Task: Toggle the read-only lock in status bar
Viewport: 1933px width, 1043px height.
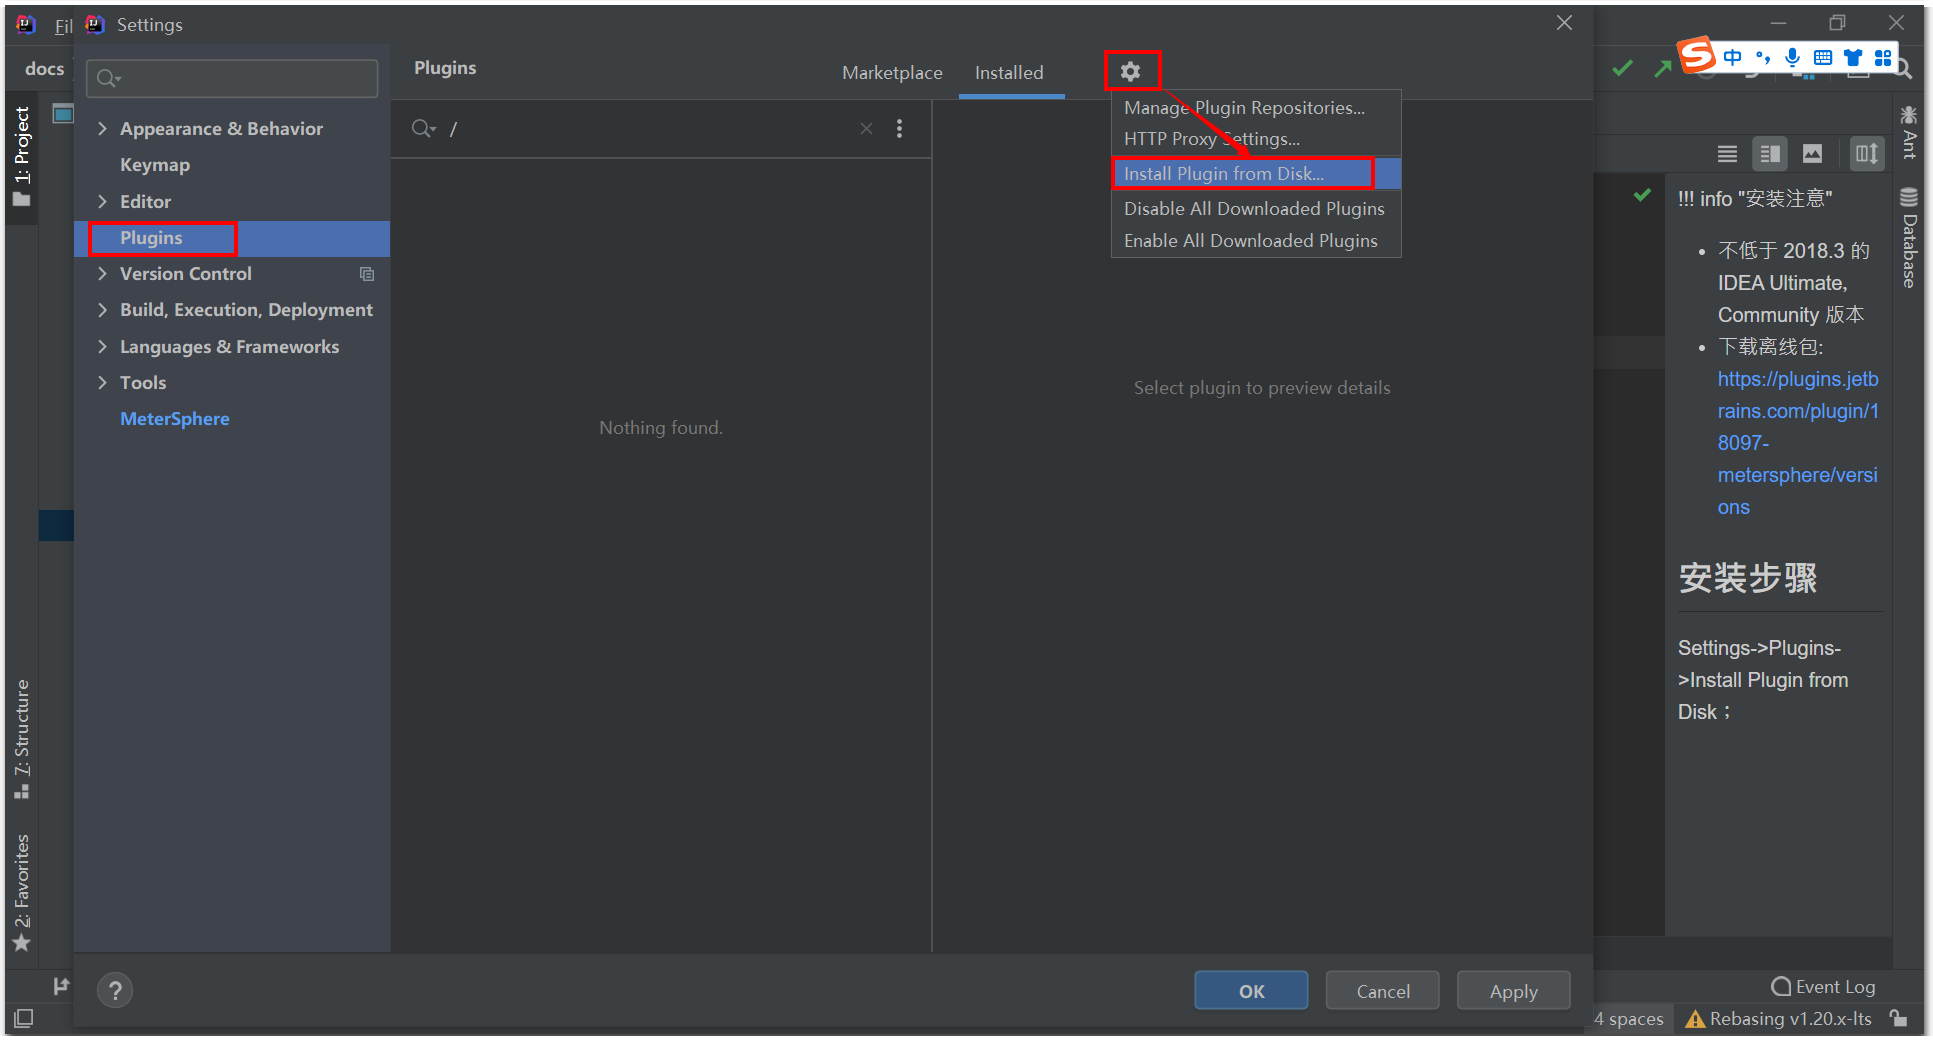Action: pos(1899,1018)
